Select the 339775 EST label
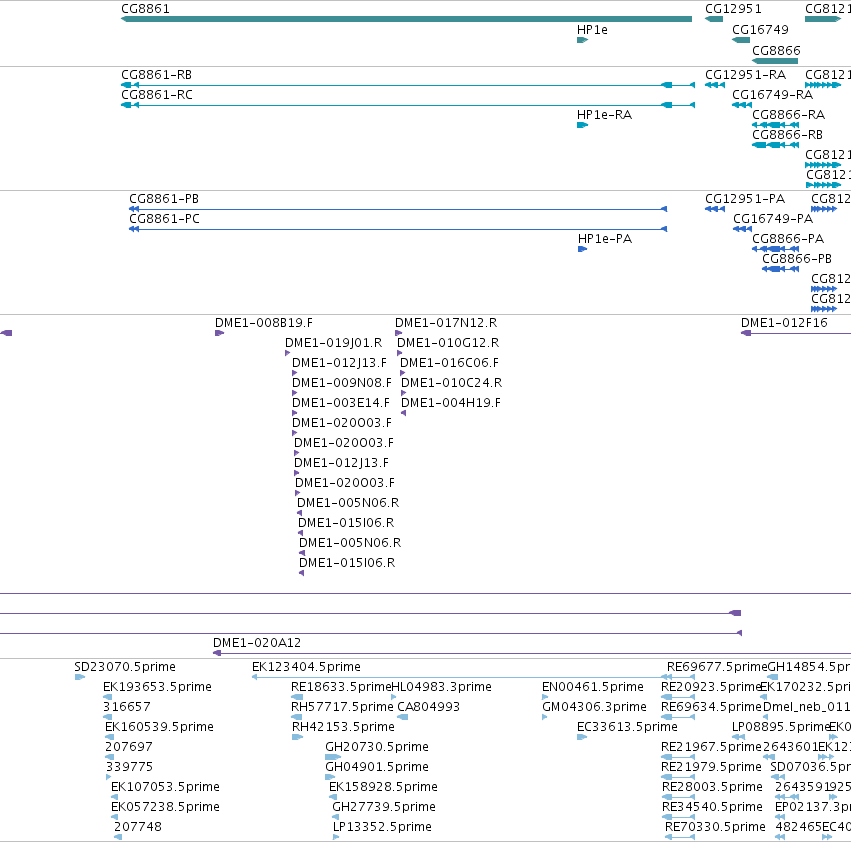 129,767
